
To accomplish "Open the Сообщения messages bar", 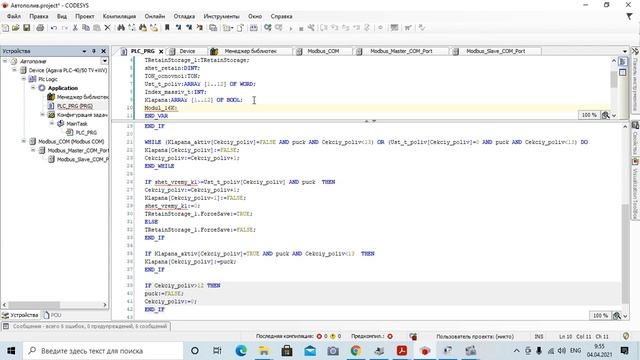I will 86,326.
